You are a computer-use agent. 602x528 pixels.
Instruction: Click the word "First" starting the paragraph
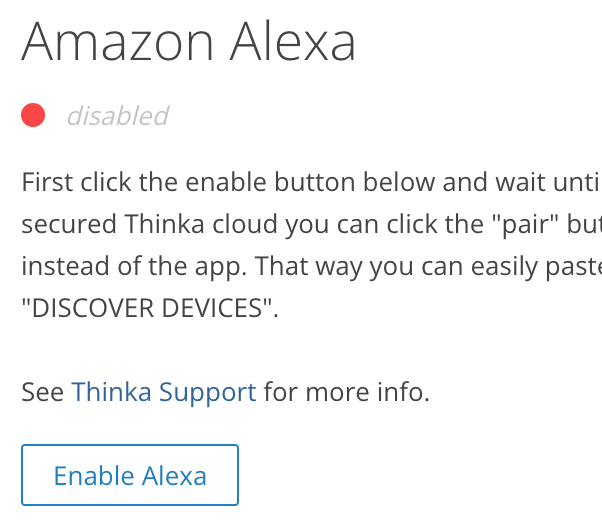(x=47, y=184)
